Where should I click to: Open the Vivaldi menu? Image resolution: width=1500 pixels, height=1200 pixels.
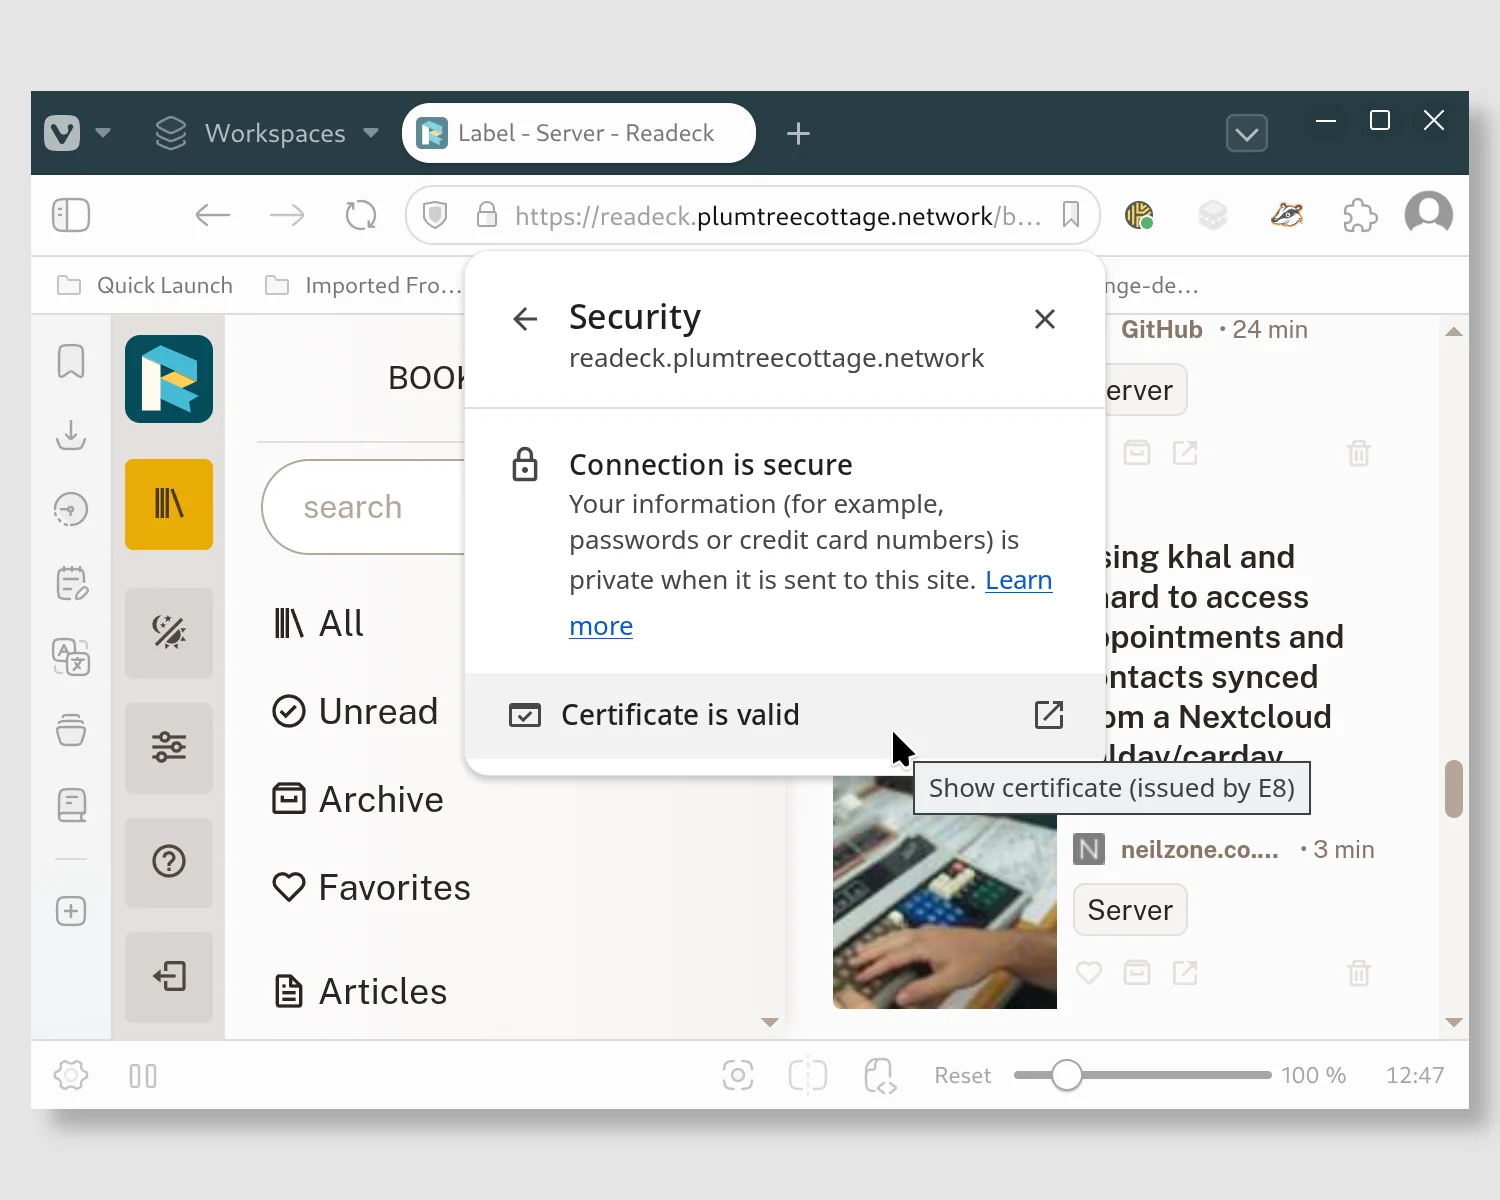click(x=60, y=132)
